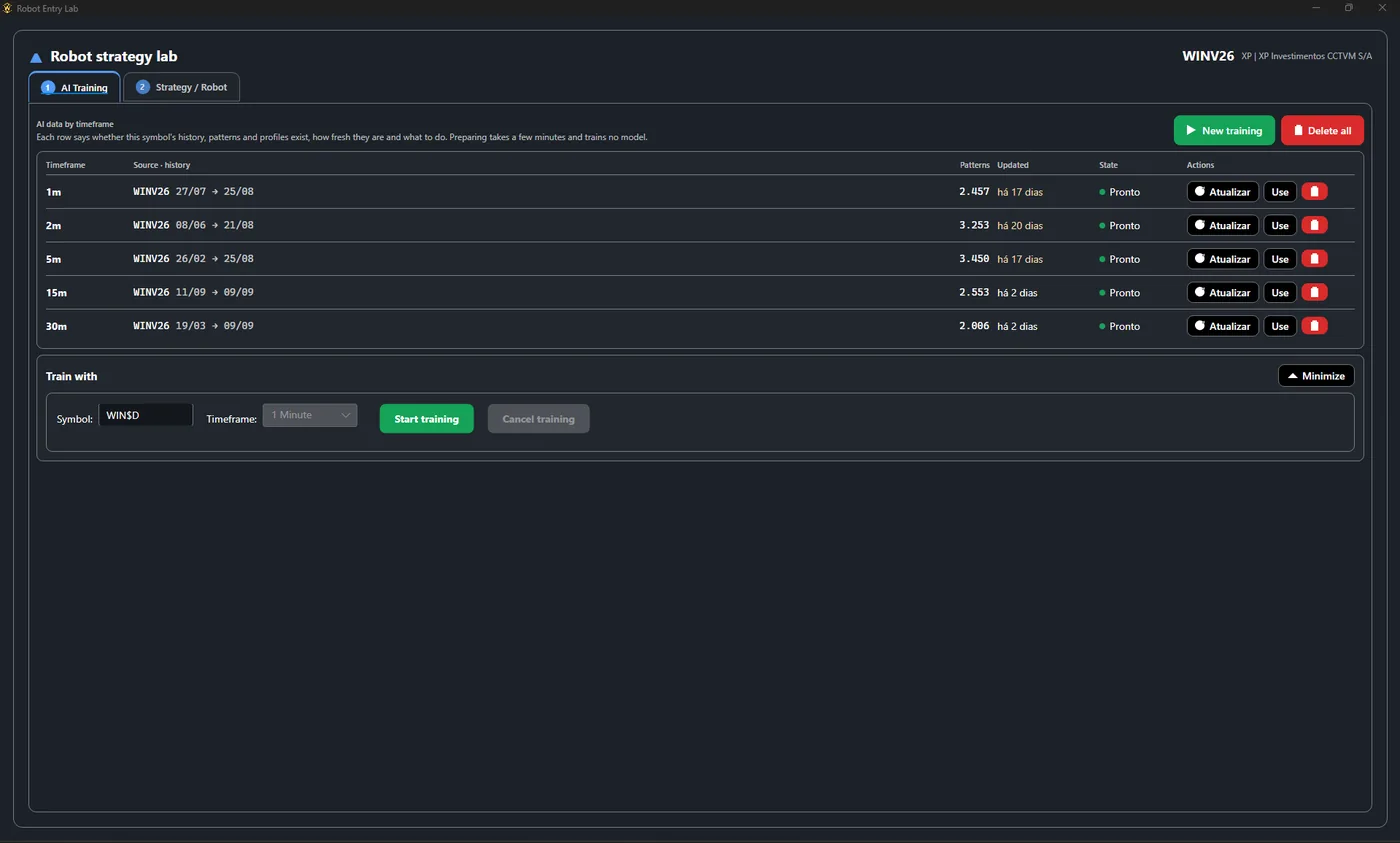Click the source text 'WINV26 11/09 → 09/09'
The height and width of the screenshot is (843, 1400).
(x=193, y=292)
